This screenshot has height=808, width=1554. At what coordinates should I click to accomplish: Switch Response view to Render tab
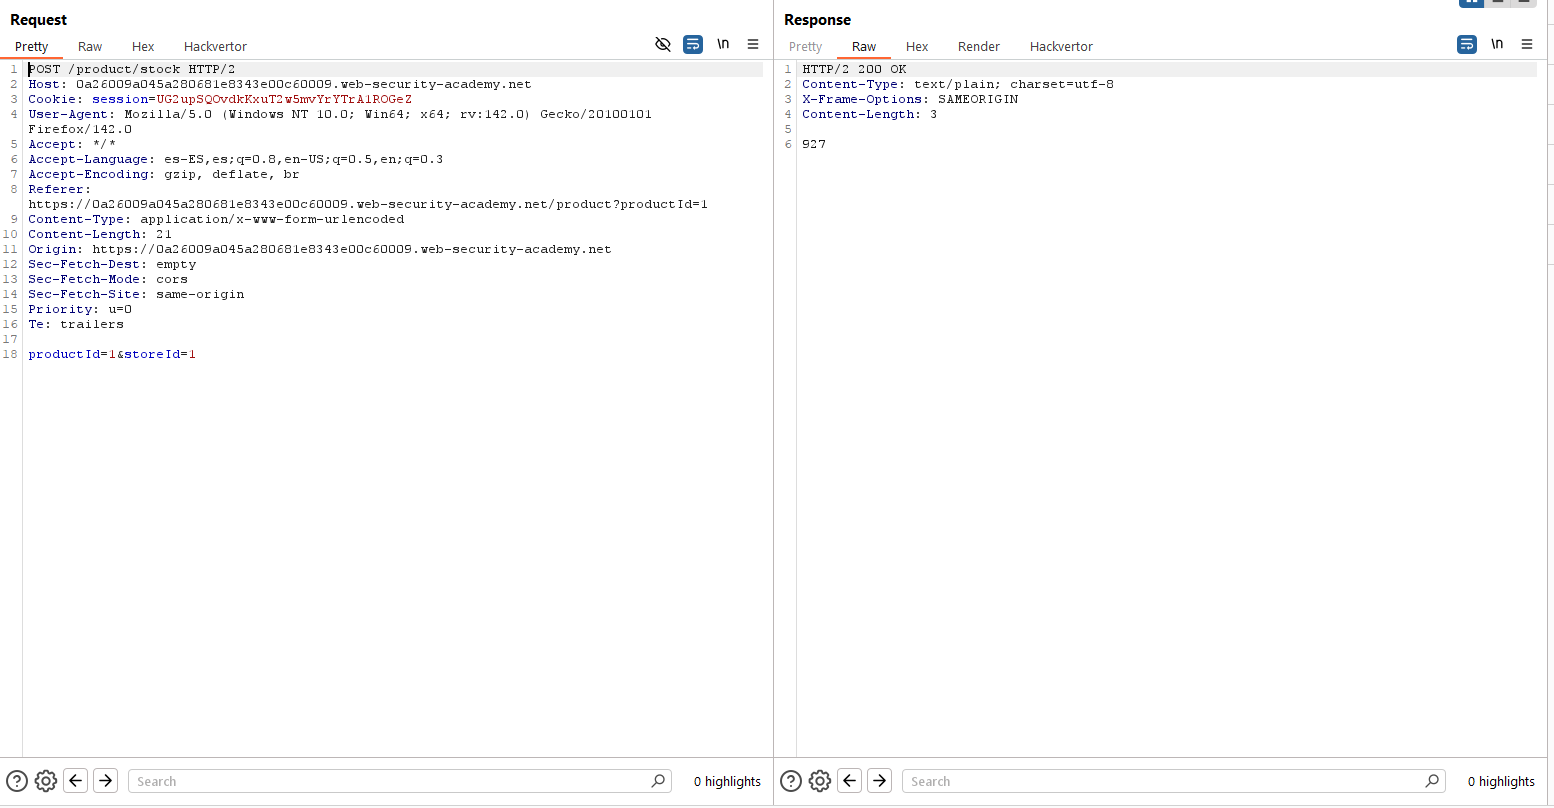tap(978, 47)
